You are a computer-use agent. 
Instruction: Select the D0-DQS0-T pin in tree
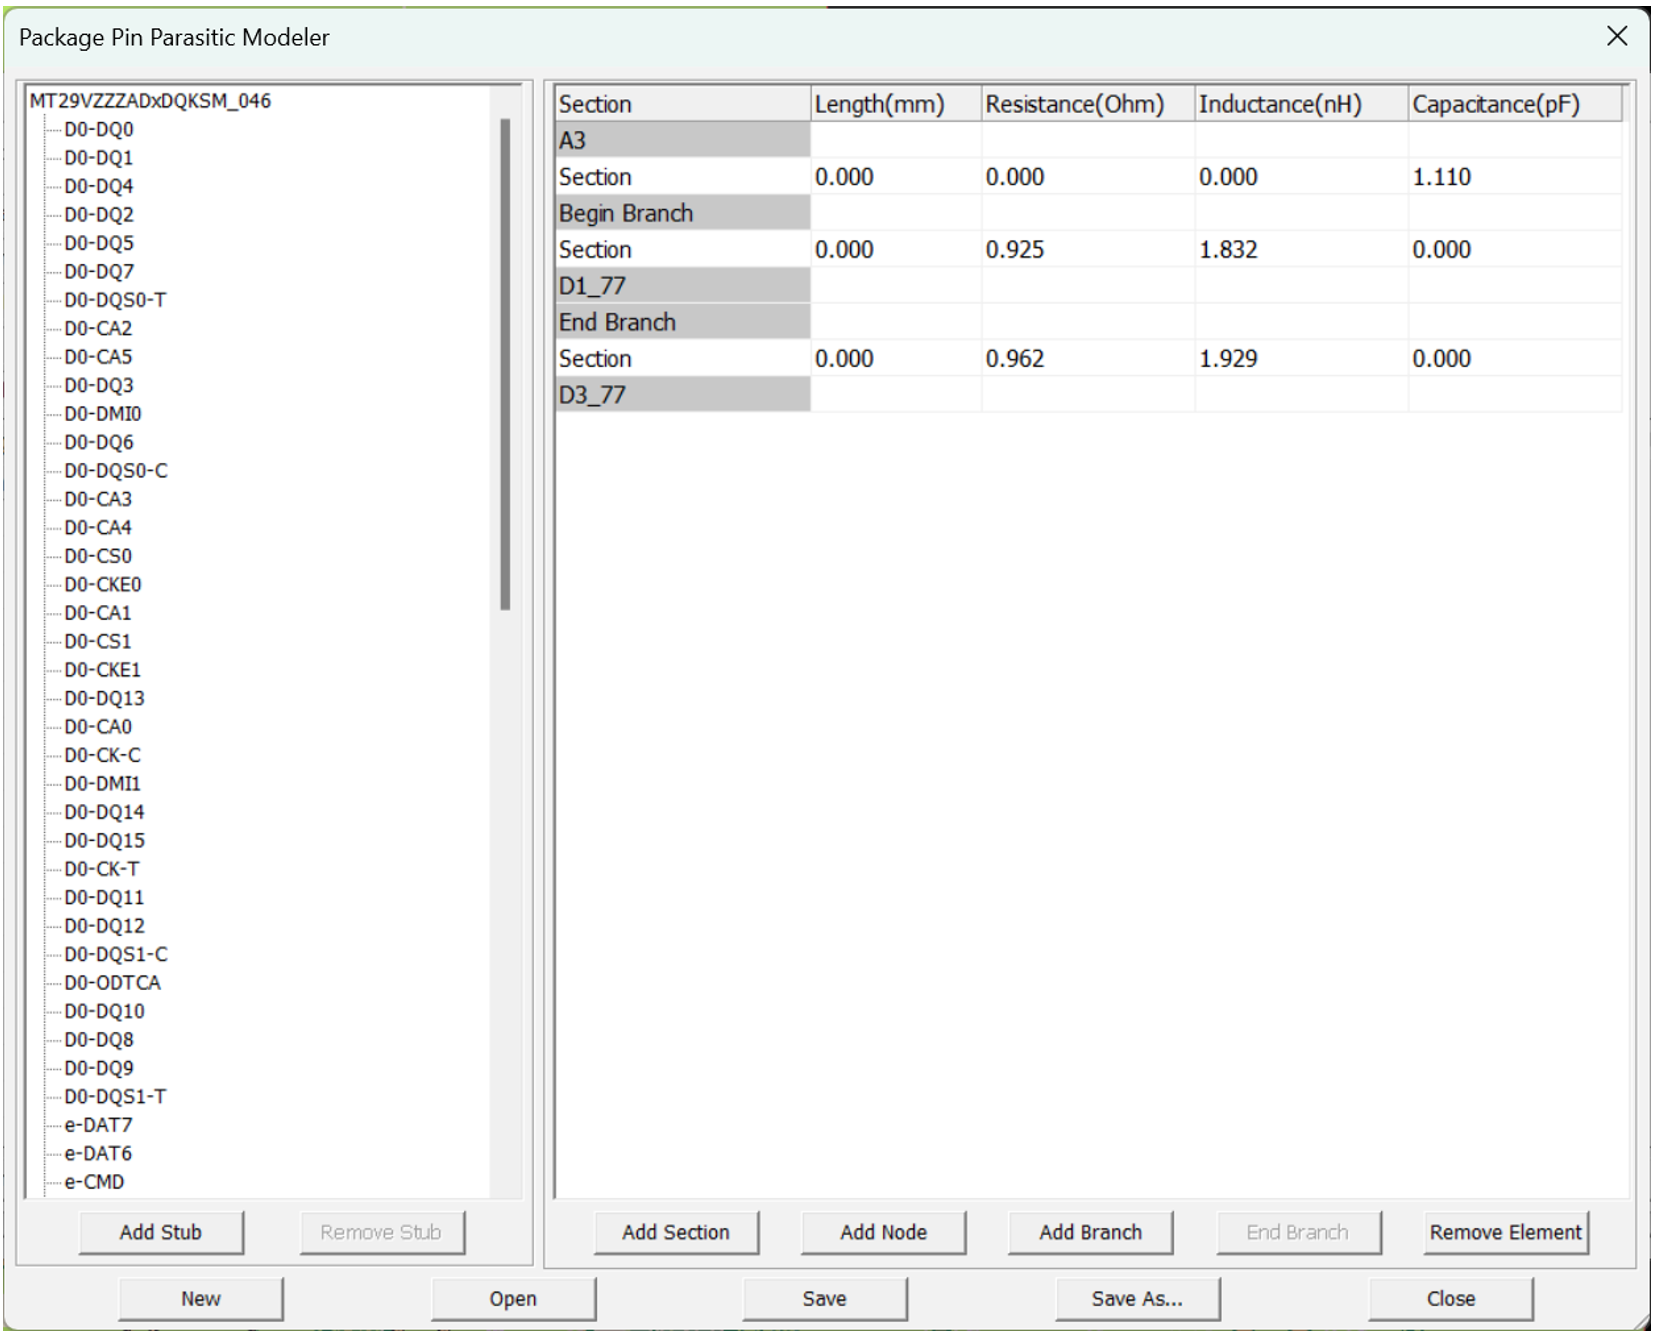point(115,300)
